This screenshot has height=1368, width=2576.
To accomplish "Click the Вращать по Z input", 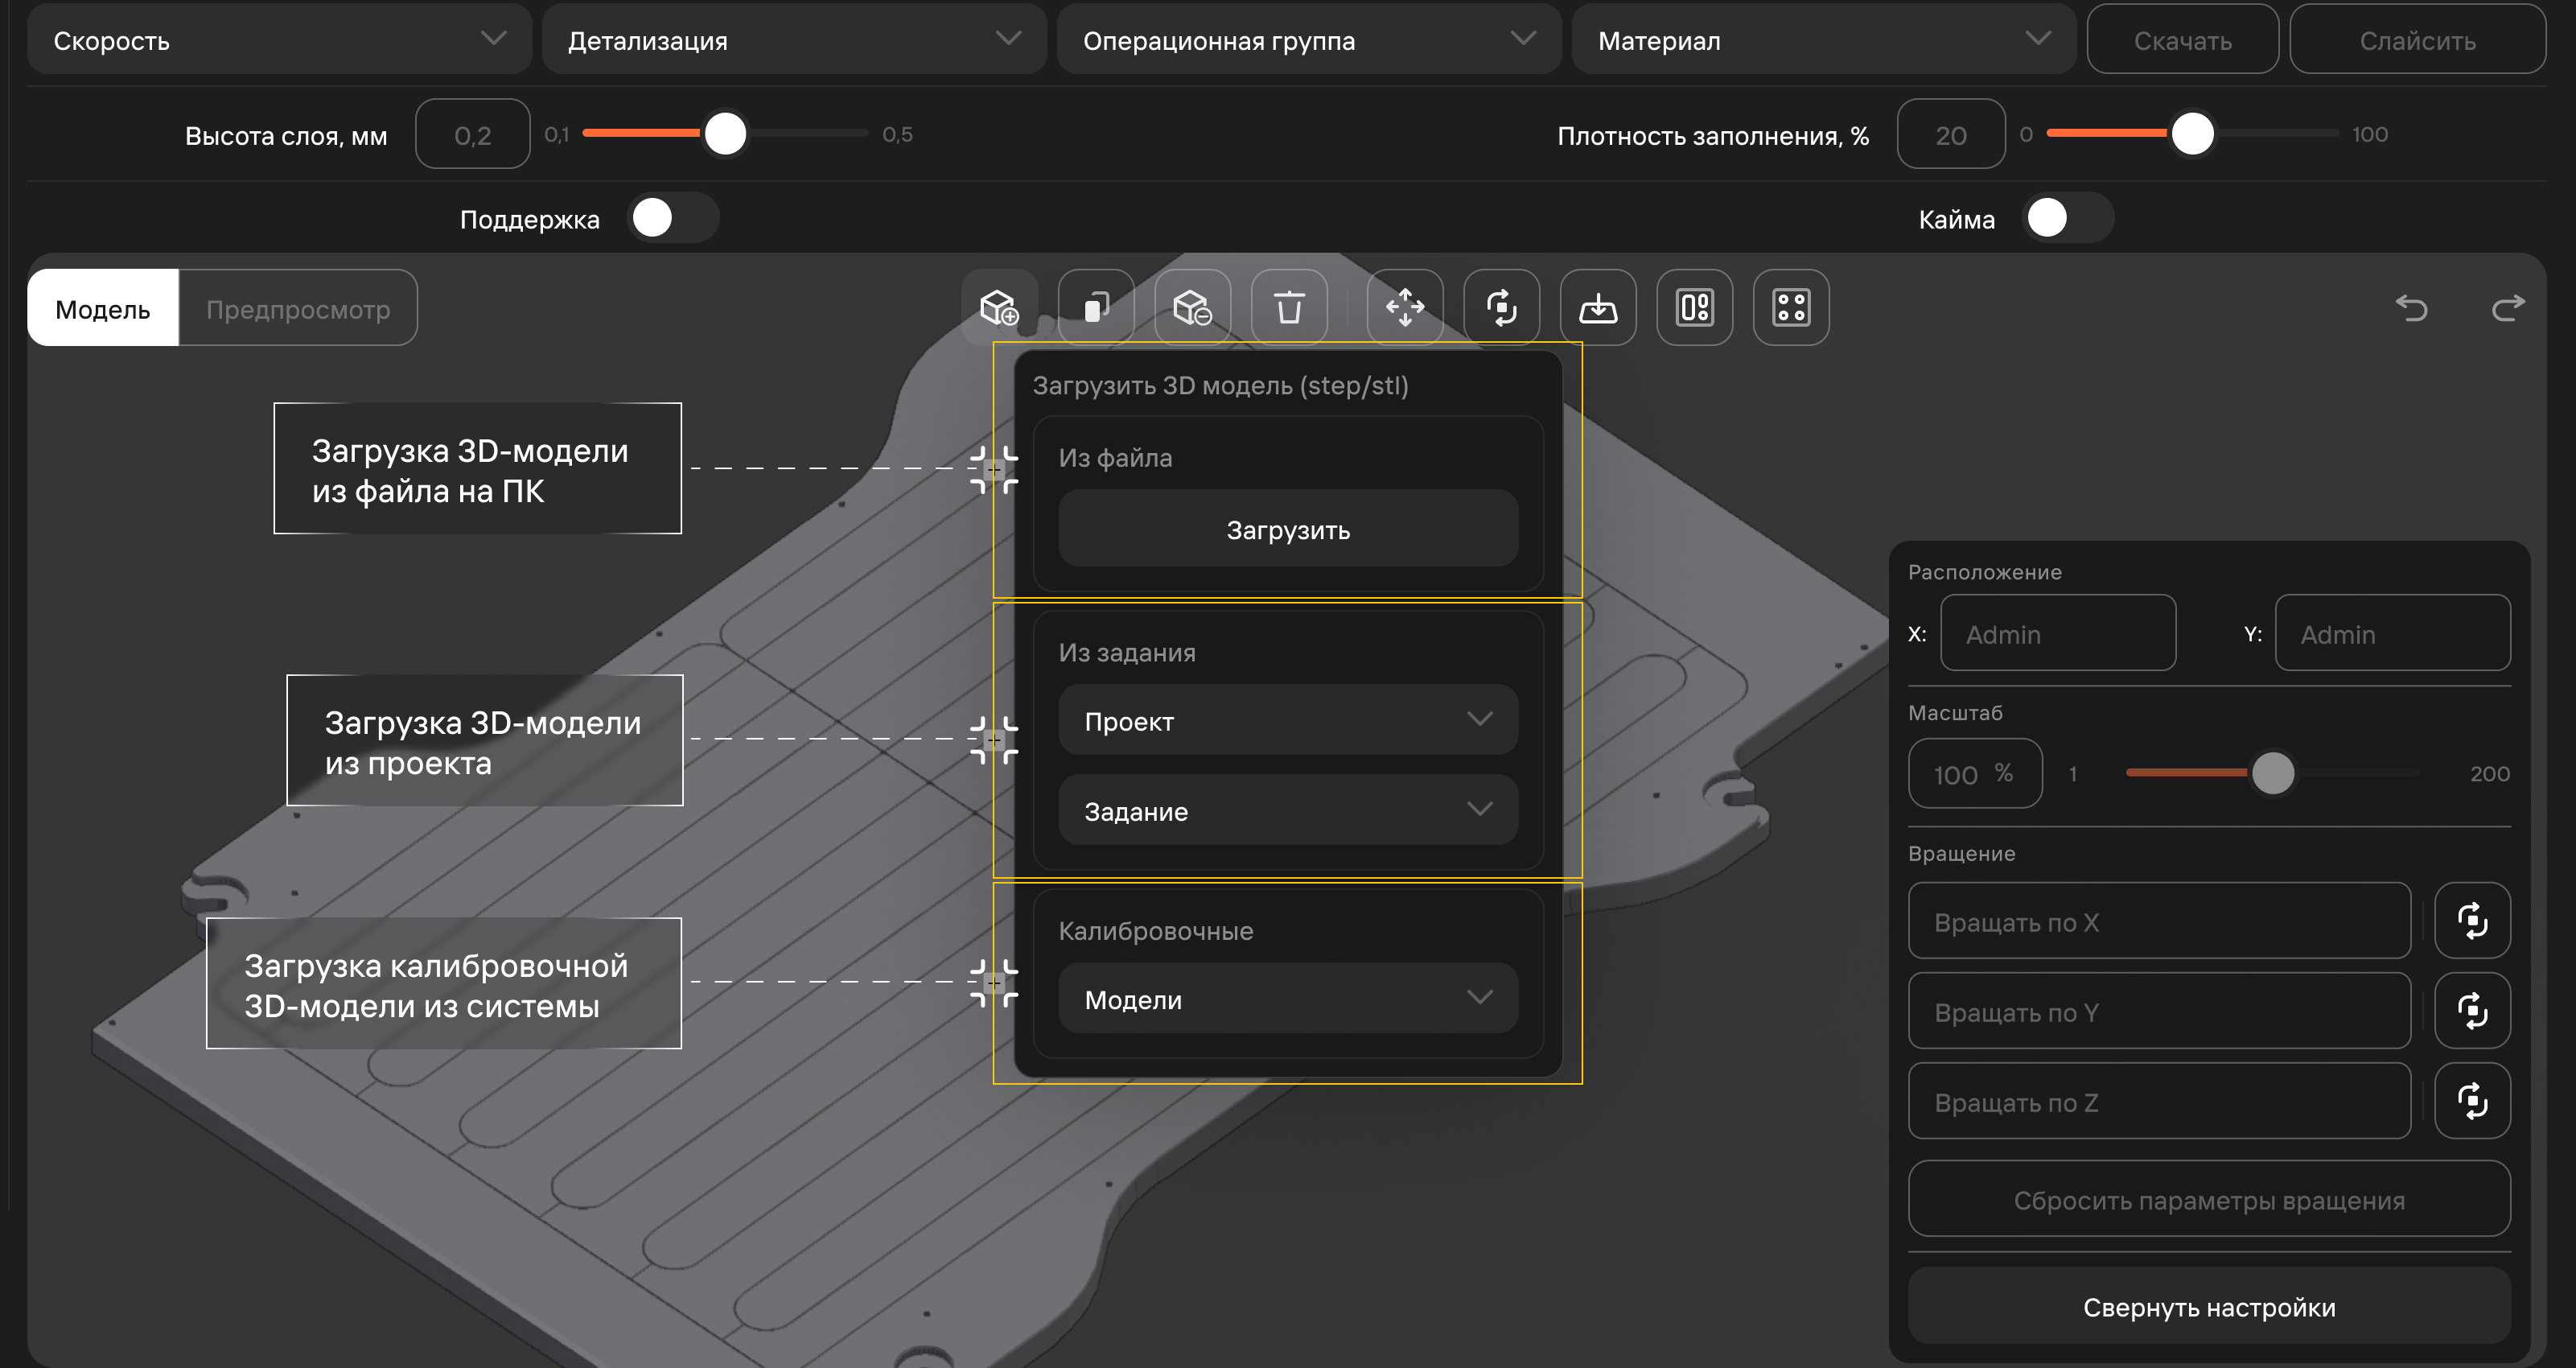I will 2159,1100.
